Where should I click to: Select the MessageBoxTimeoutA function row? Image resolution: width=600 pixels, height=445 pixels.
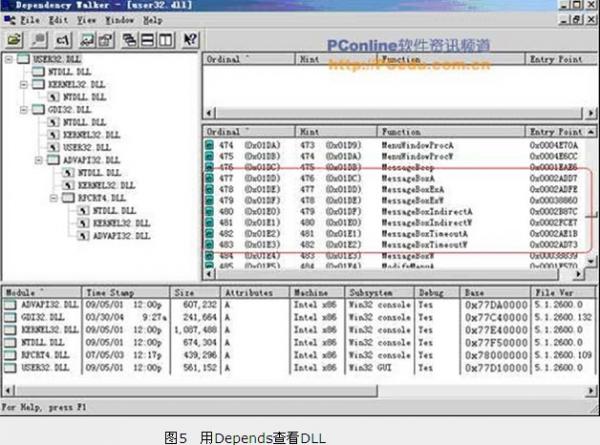click(395, 234)
